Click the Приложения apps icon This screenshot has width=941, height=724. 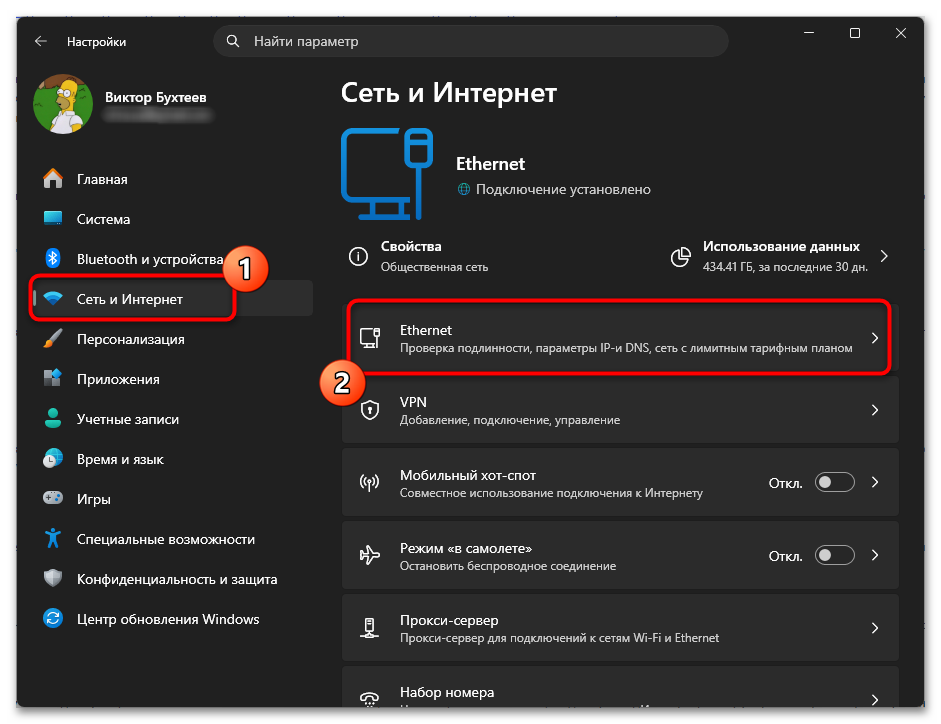tap(53, 379)
